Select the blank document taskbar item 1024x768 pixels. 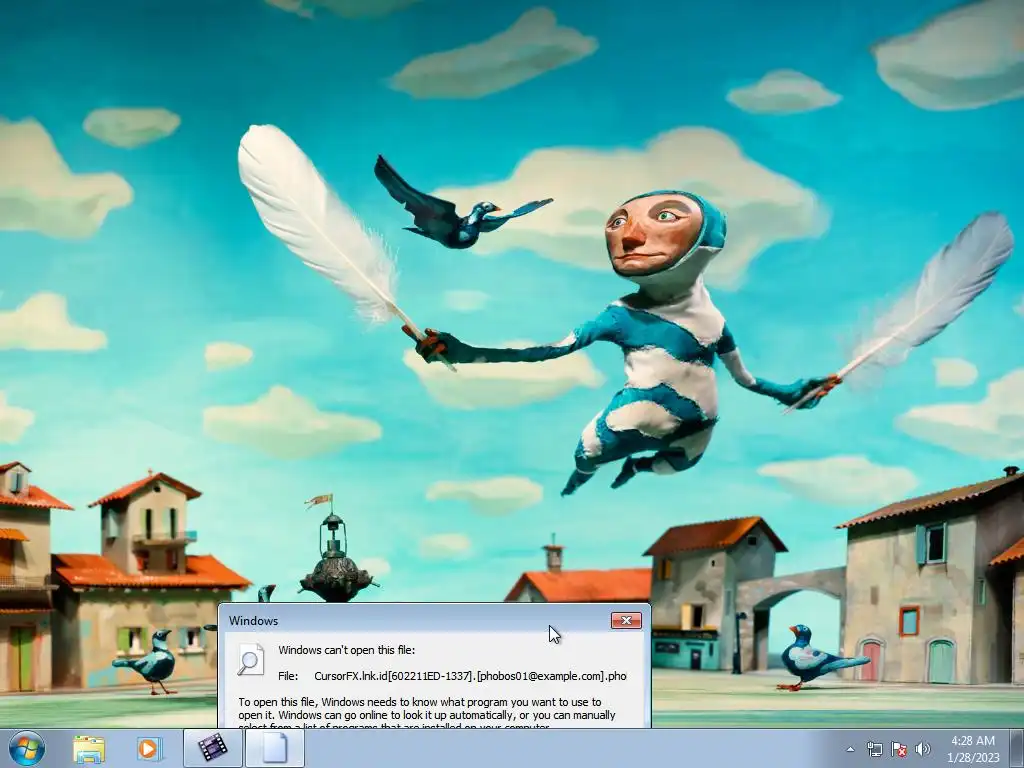[x=275, y=748]
